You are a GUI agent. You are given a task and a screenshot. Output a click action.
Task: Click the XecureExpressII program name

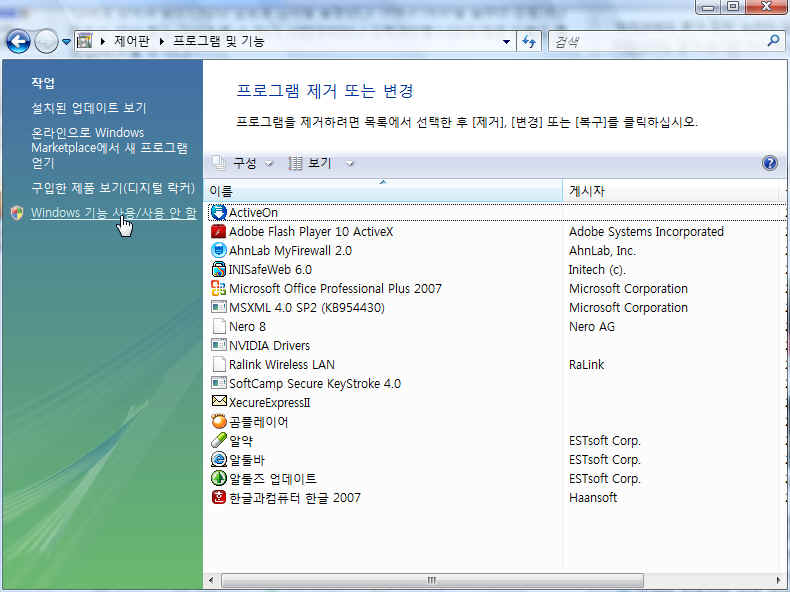tap(270, 403)
